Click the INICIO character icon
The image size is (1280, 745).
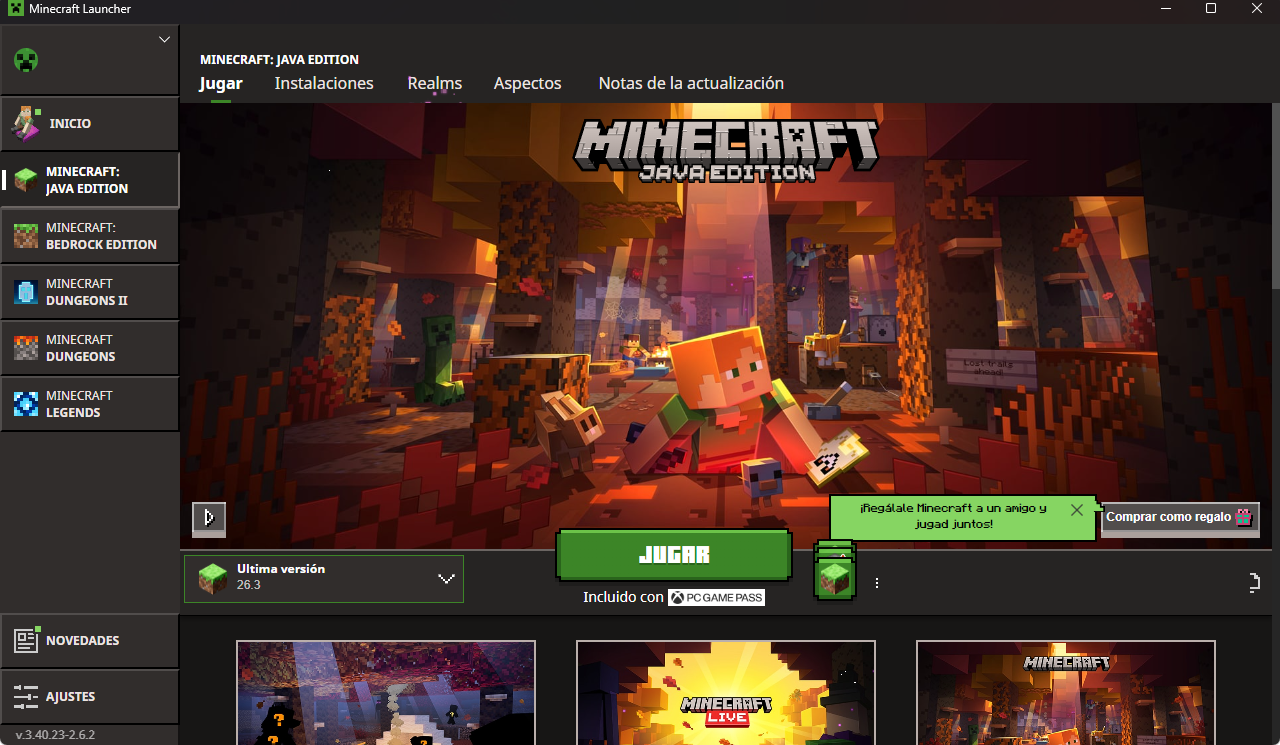26,123
